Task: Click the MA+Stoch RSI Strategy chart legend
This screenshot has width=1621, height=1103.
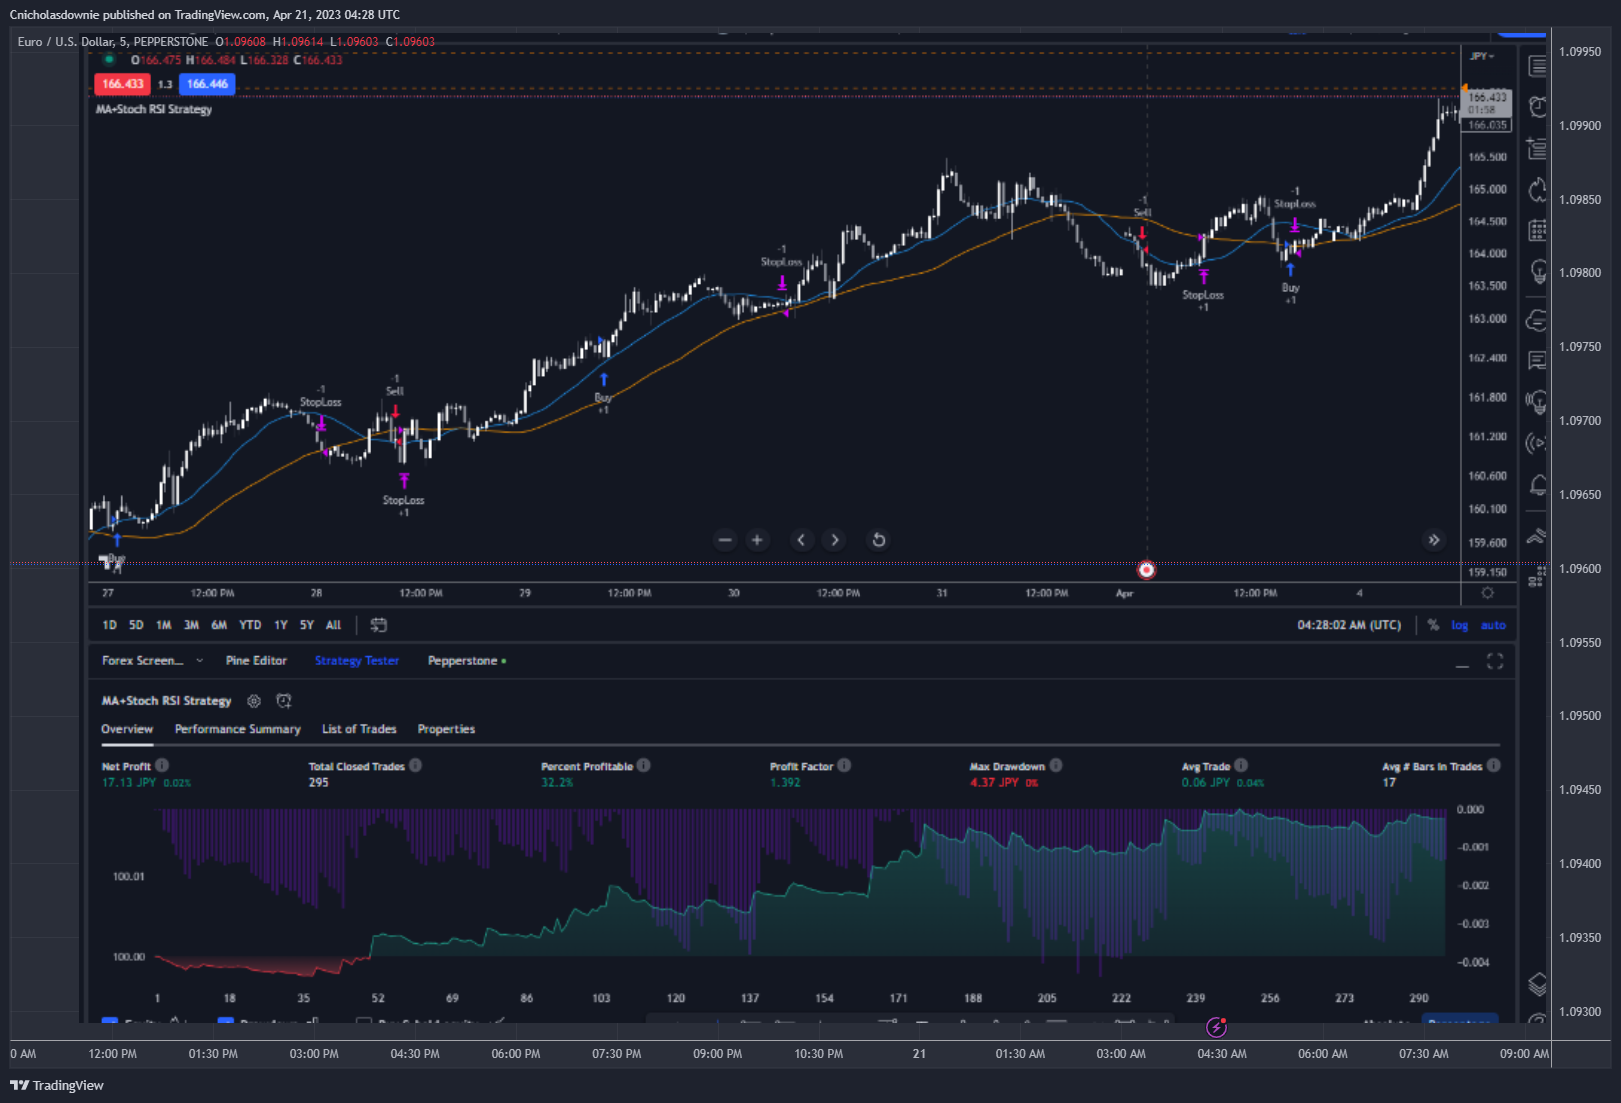Action: click(154, 109)
